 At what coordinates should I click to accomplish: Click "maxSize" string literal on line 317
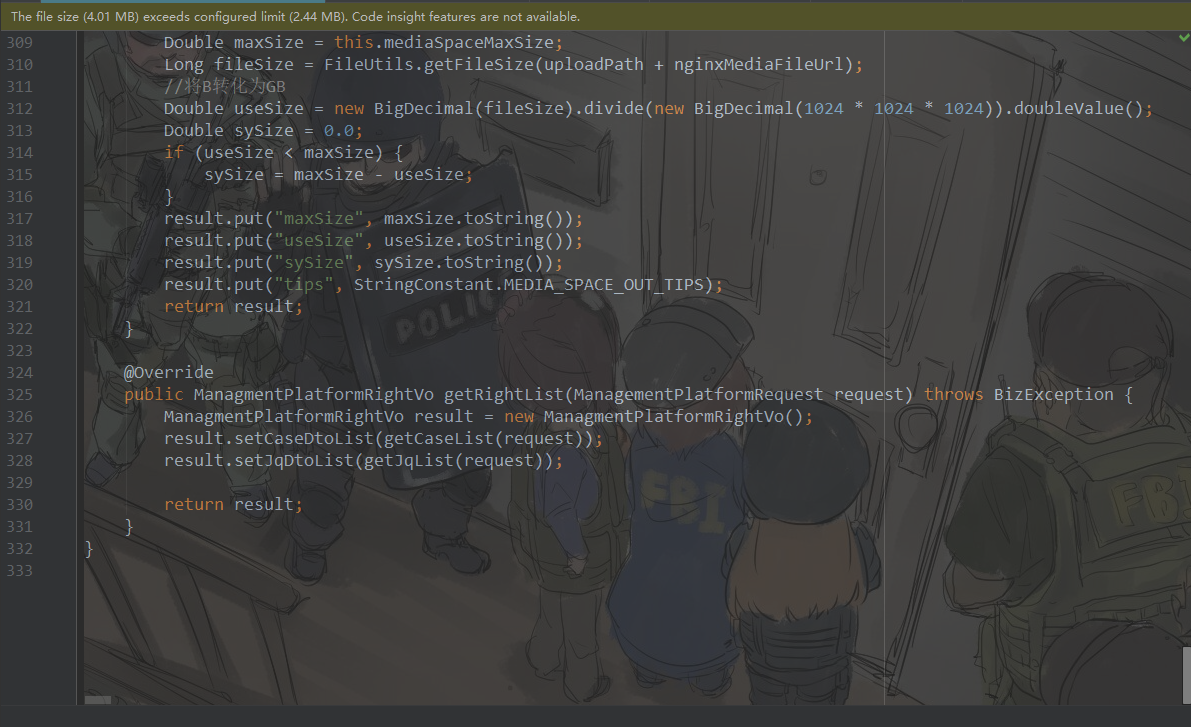tap(318, 219)
